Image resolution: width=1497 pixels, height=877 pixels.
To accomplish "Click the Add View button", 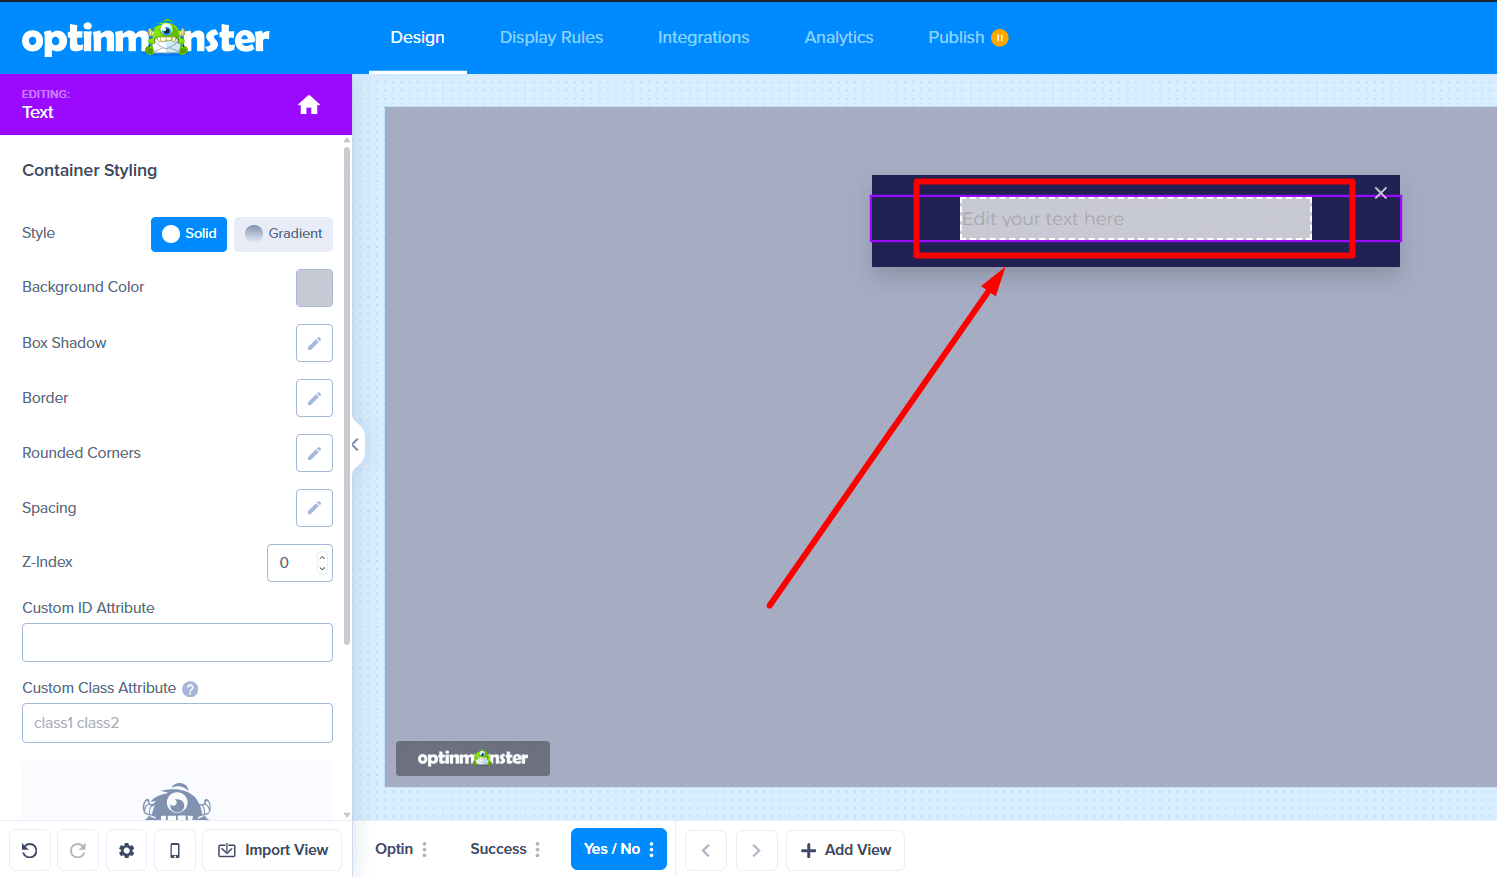I will (846, 850).
